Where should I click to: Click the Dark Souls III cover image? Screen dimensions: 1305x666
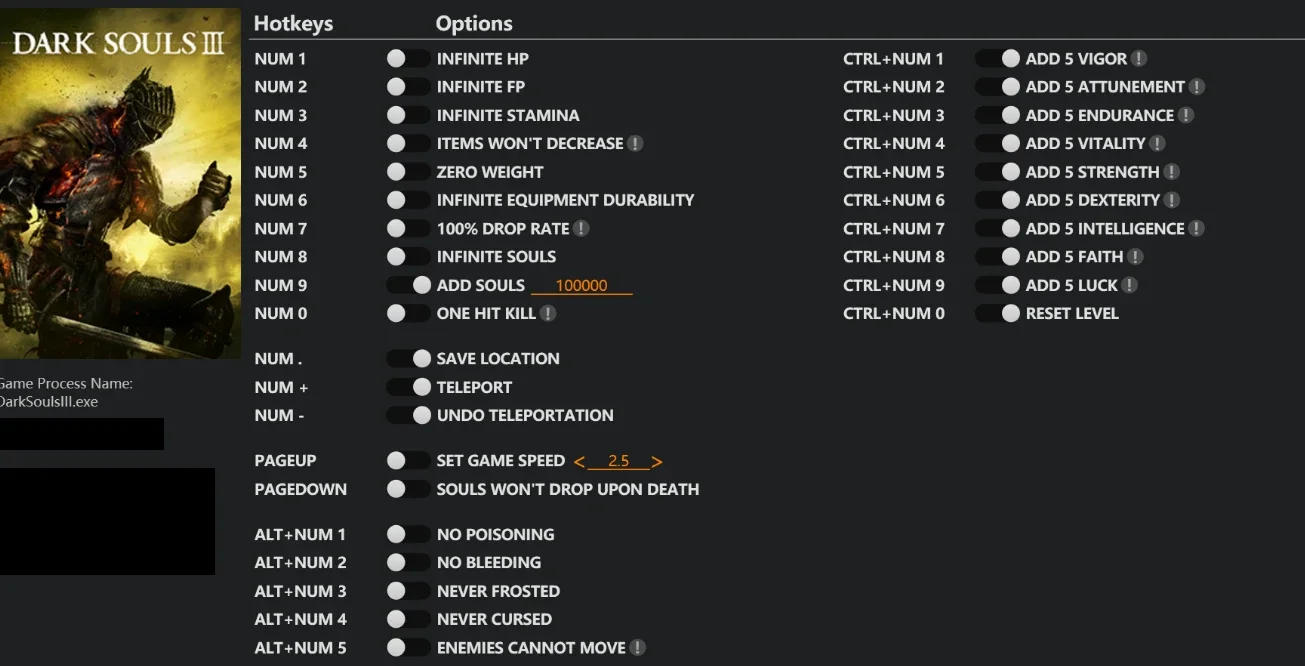120,184
